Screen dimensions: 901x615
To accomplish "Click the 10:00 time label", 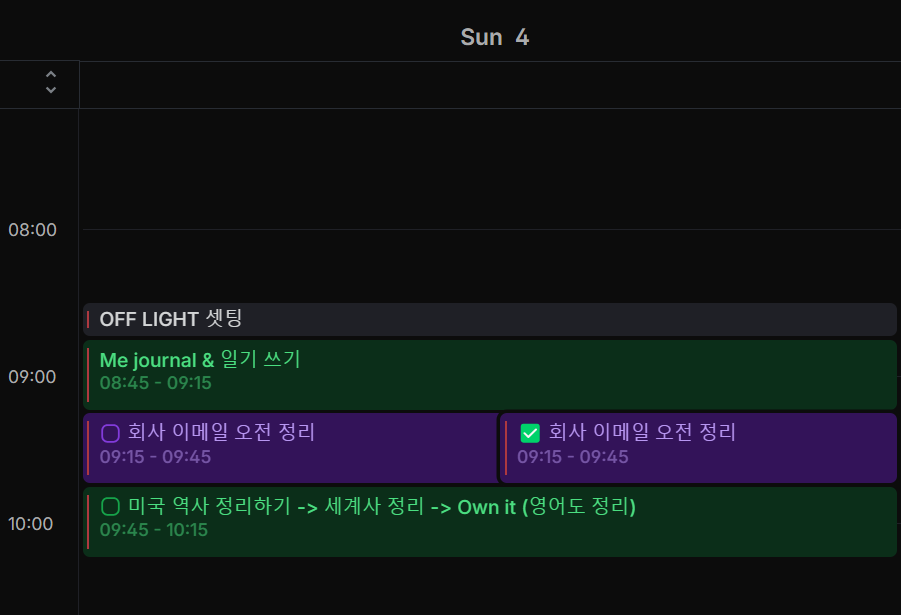I will [x=33, y=524].
